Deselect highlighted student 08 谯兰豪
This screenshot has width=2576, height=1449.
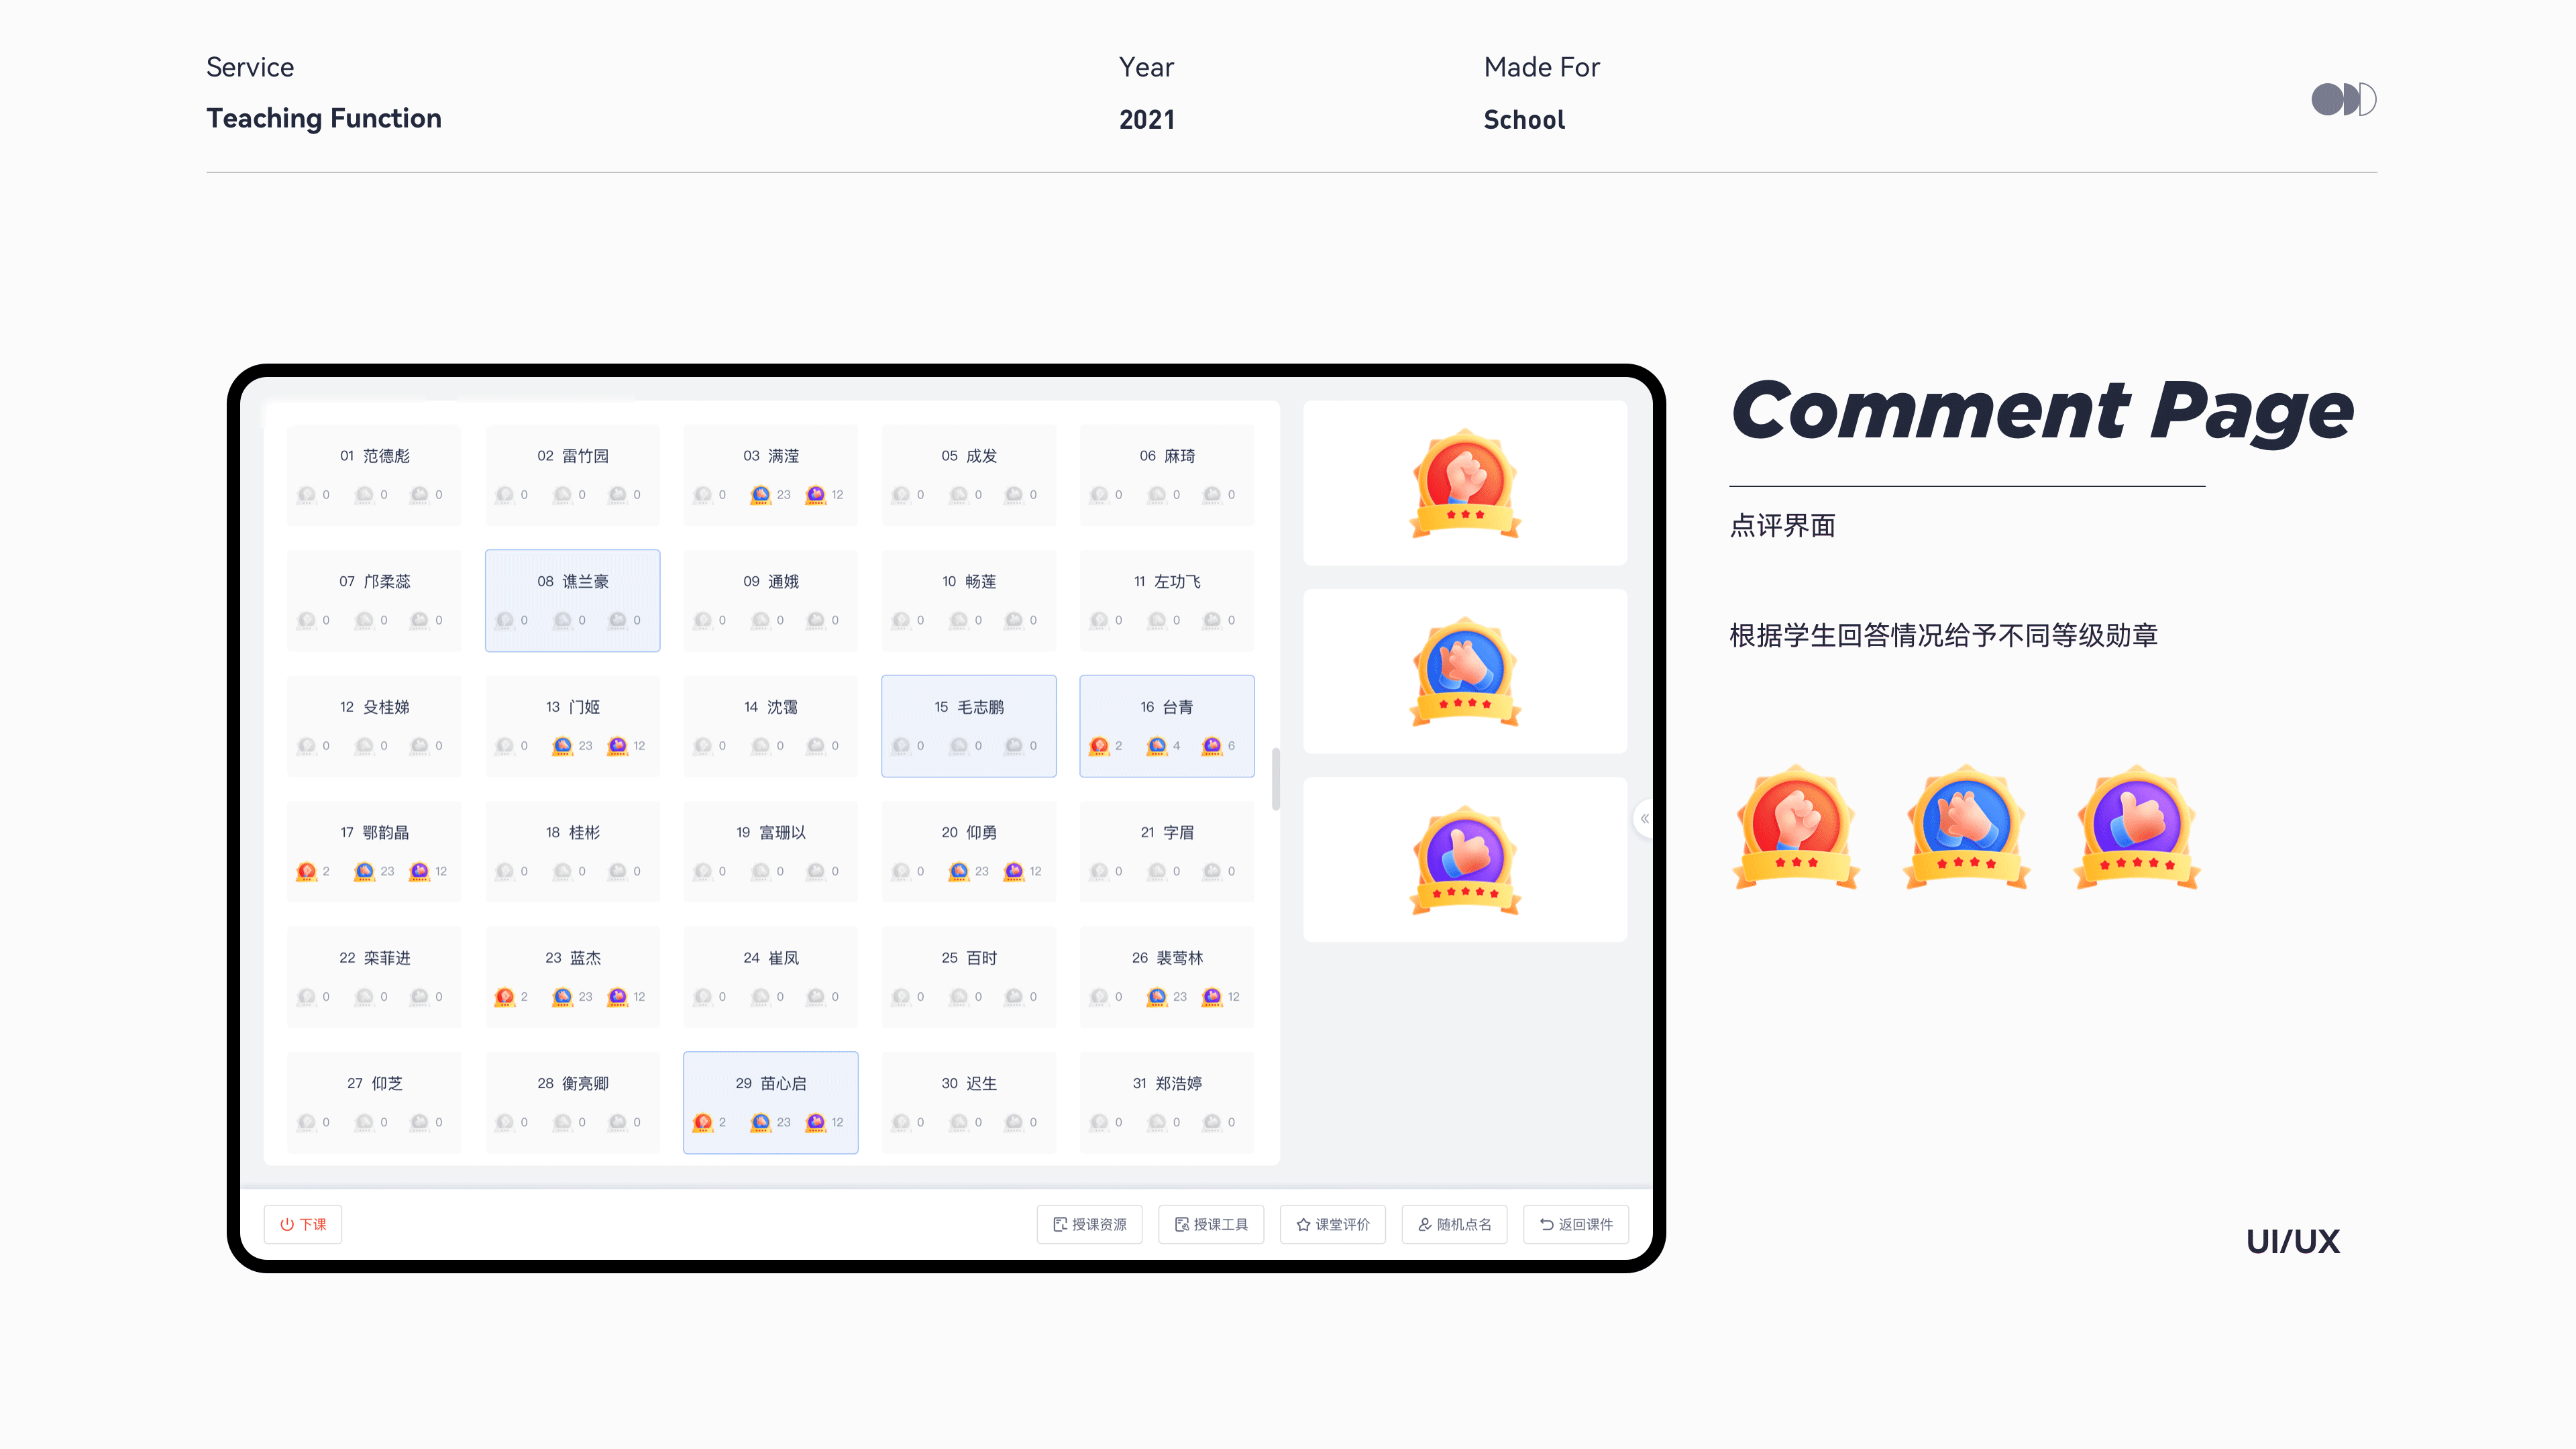(x=573, y=601)
